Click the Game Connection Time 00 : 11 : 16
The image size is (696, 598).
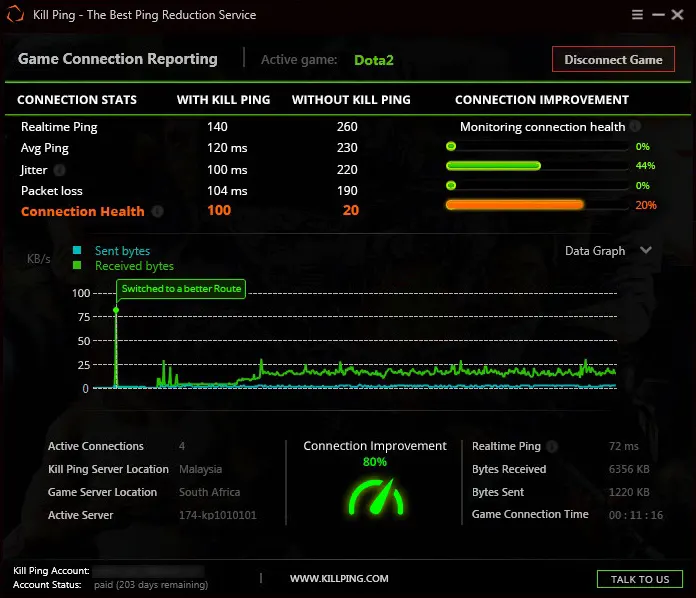pos(636,515)
